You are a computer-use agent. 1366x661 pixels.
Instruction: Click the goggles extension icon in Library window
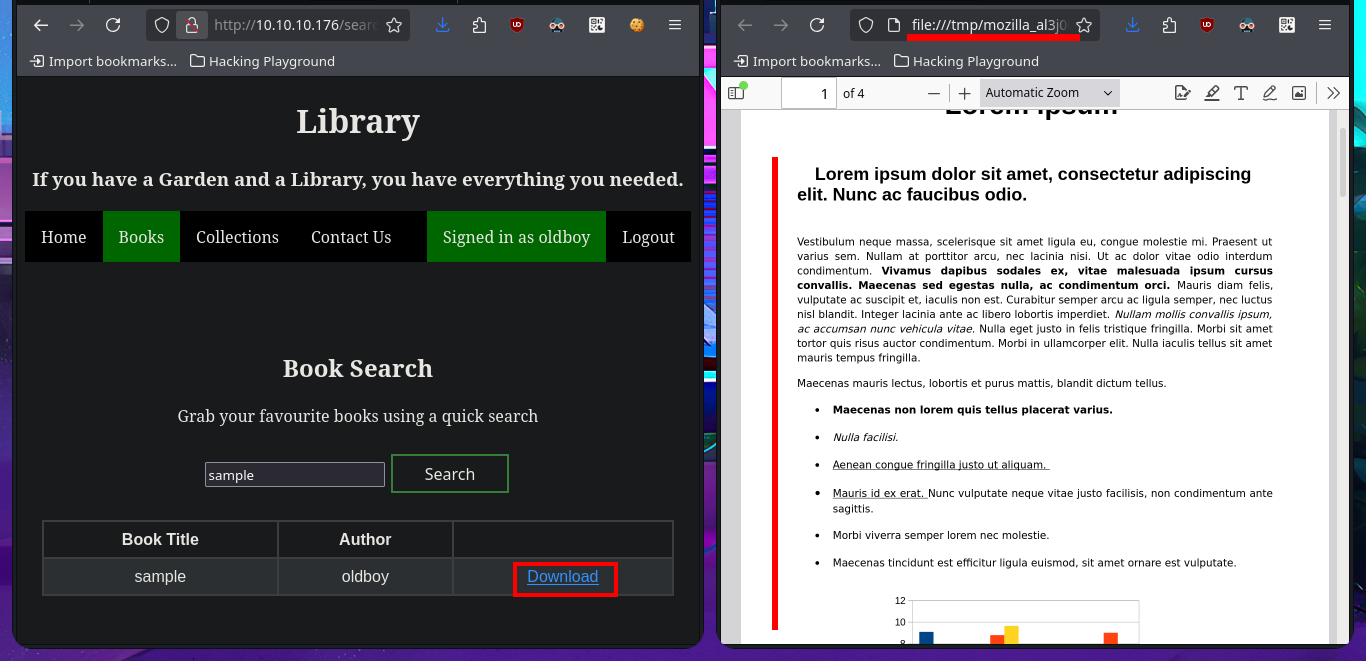557,25
